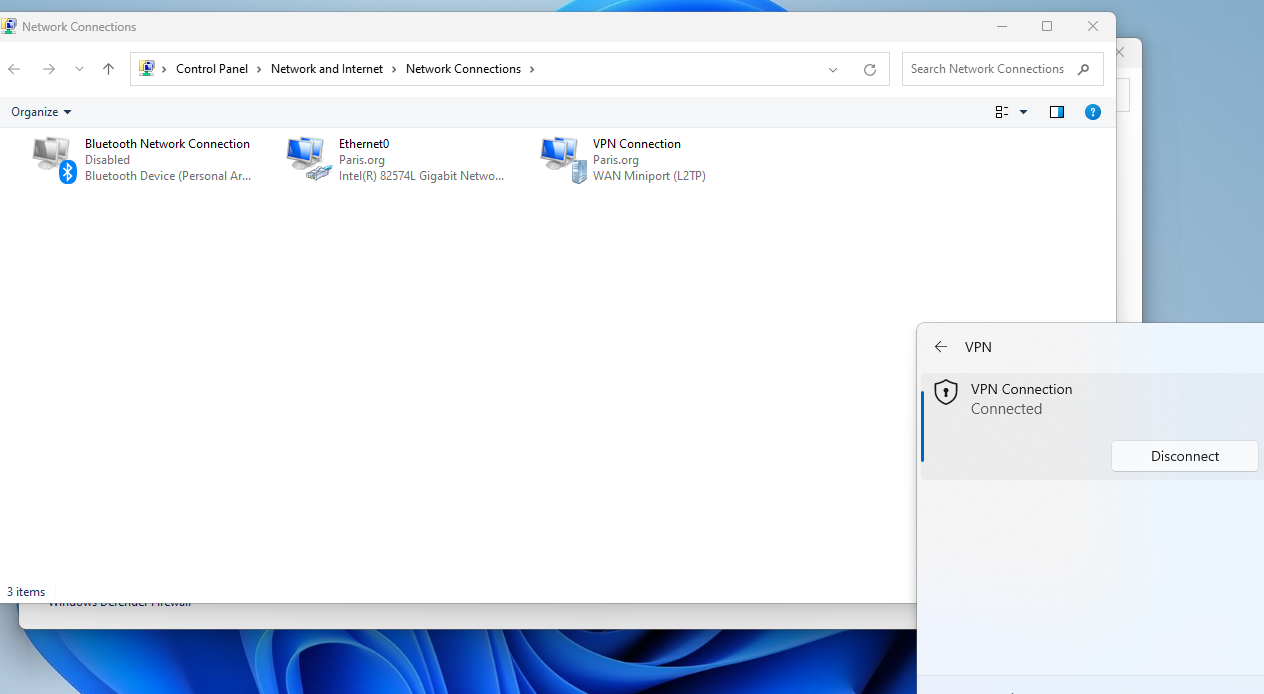1264x694 pixels.
Task: Open the recent locations chevron
Action: click(x=79, y=69)
